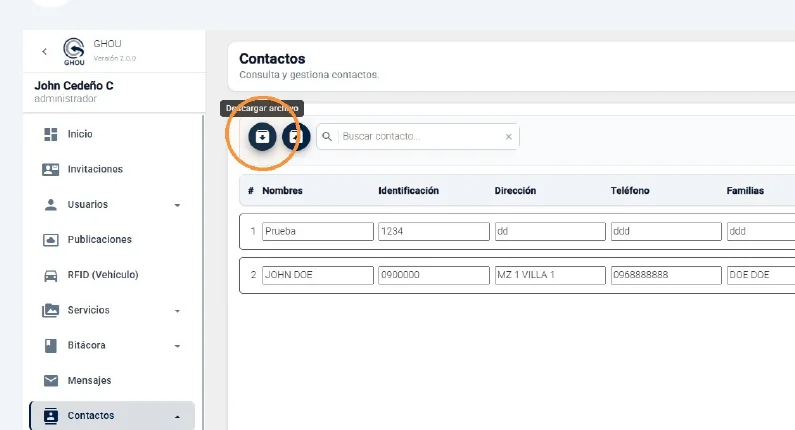Click the administrador role label
The image size is (795, 430).
(65, 99)
